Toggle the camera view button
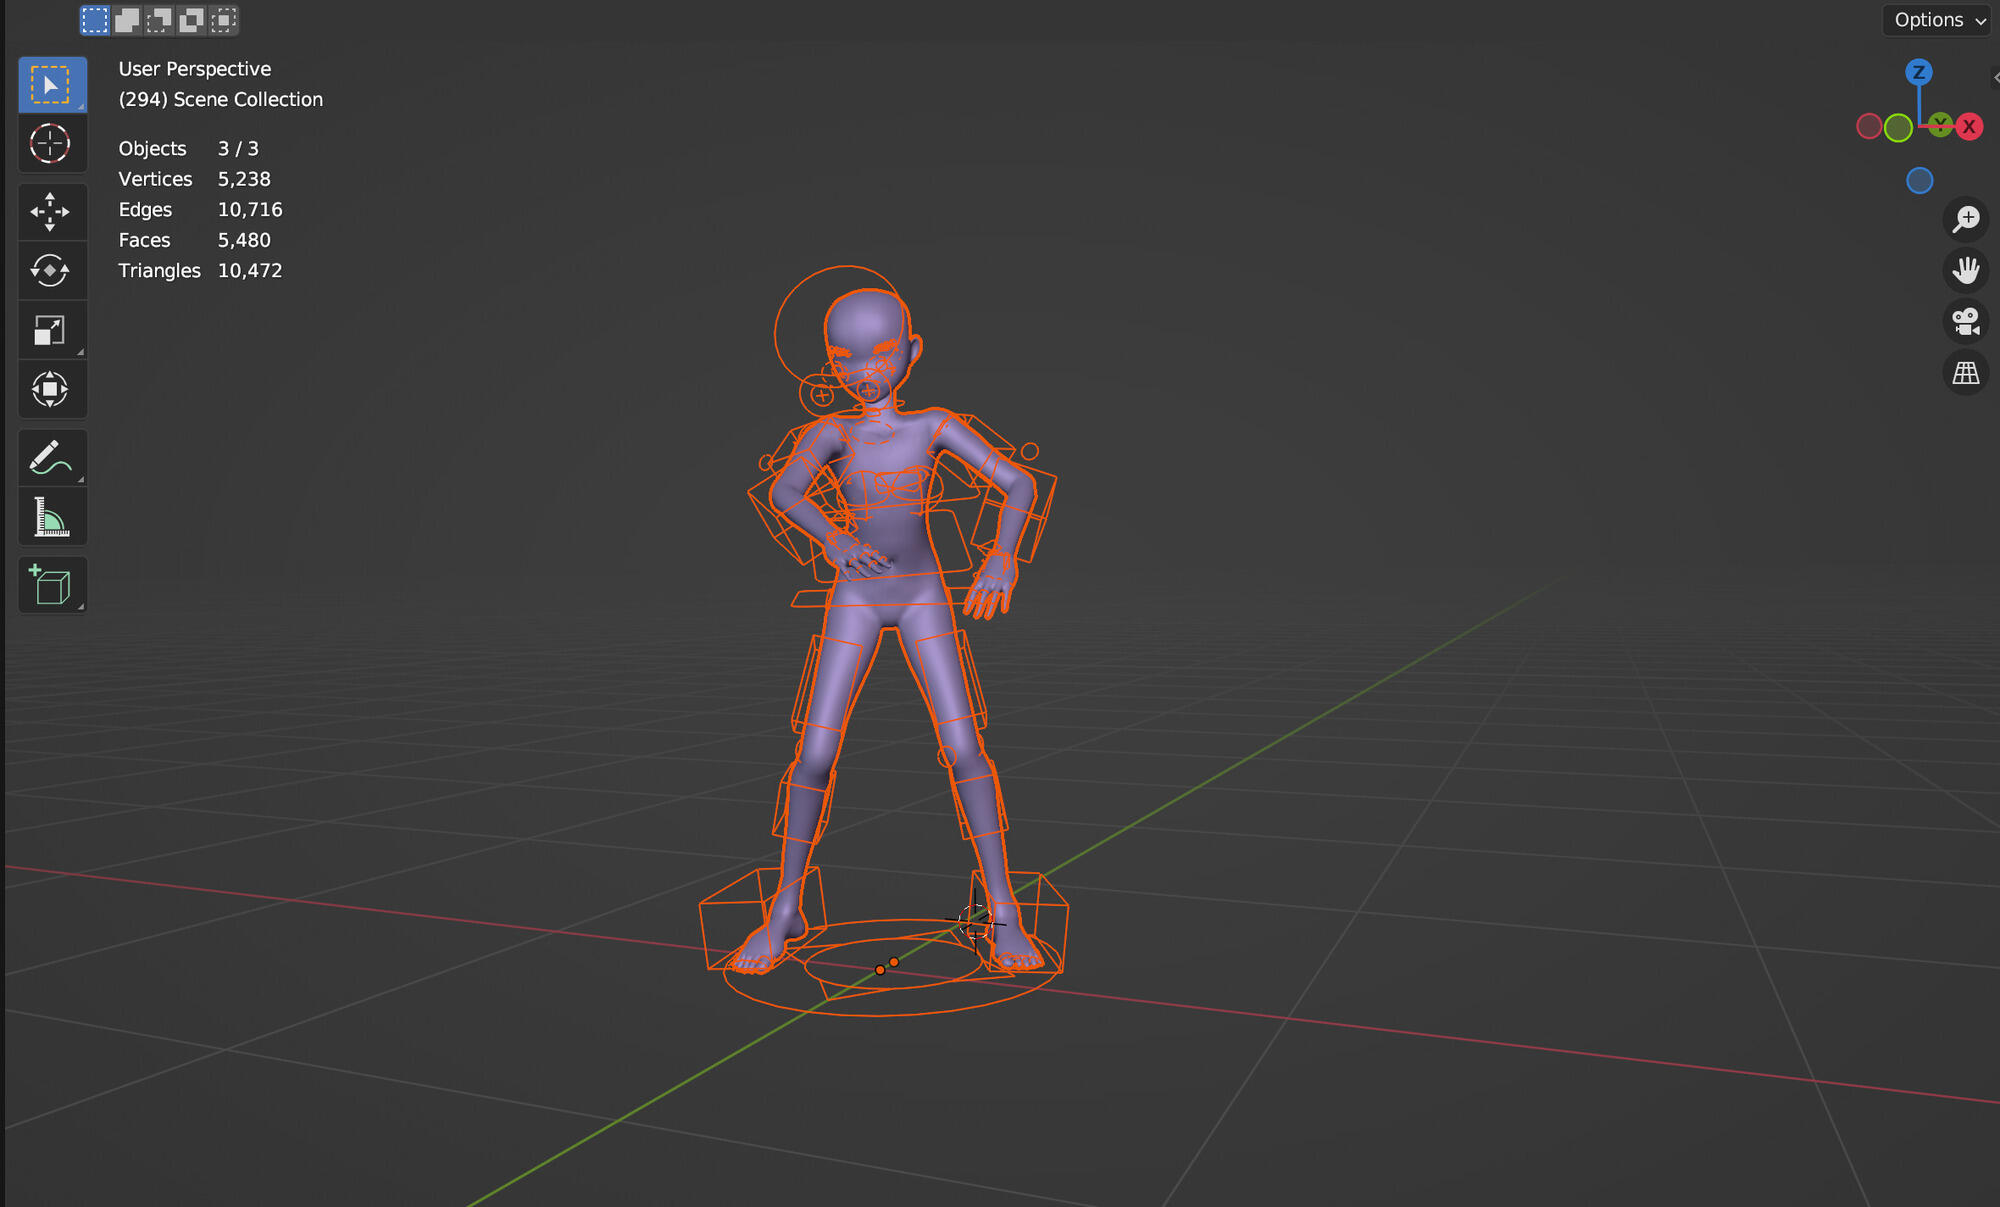The height and width of the screenshot is (1207, 2000). pos(1966,322)
